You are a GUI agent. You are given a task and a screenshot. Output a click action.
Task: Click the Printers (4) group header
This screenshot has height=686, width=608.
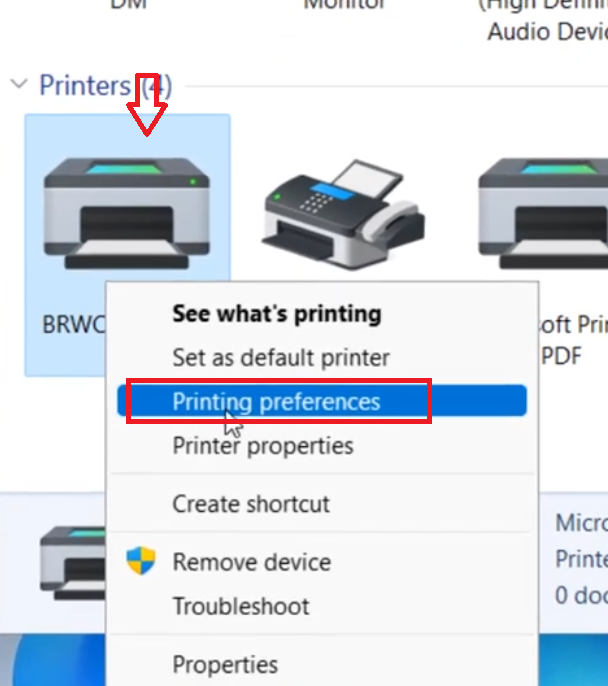(x=104, y=86)
